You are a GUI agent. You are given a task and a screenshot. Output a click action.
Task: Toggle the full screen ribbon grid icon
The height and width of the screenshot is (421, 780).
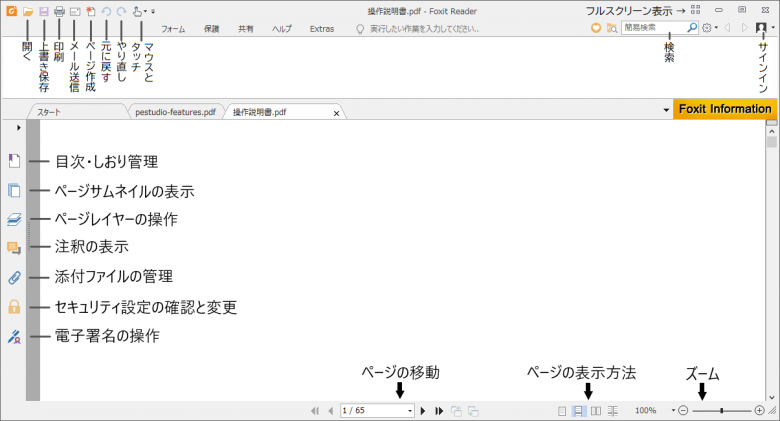[695, 10]
